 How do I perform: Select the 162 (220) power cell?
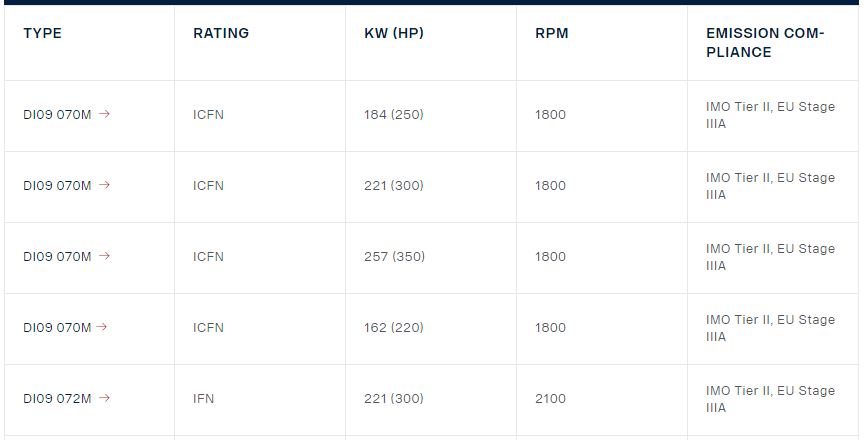coord(394,328)
